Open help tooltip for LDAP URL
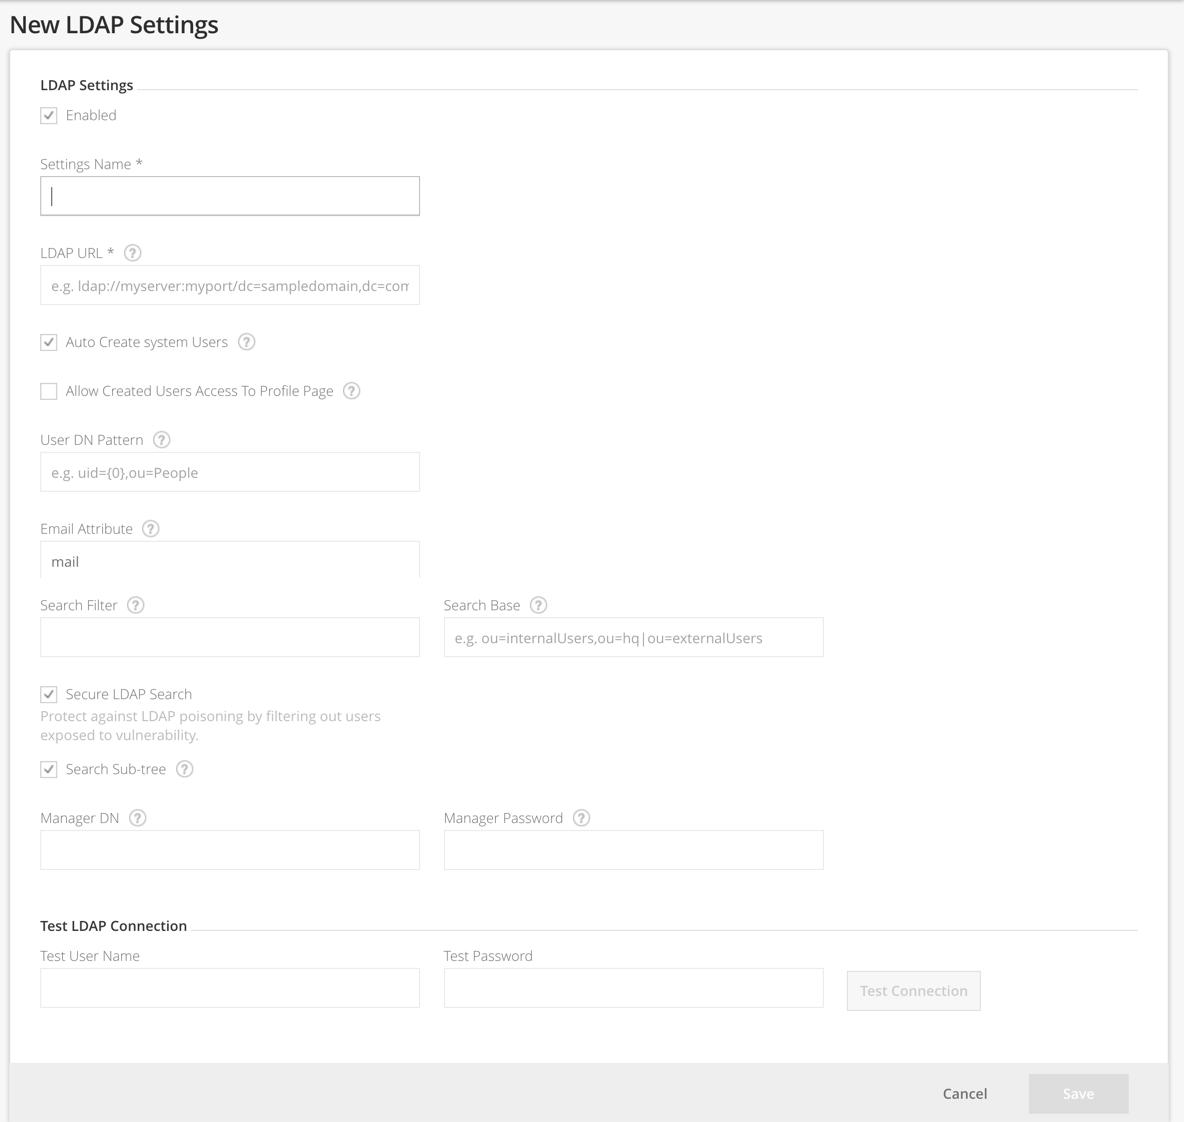 pyautogui.click(x=132, y=253)
